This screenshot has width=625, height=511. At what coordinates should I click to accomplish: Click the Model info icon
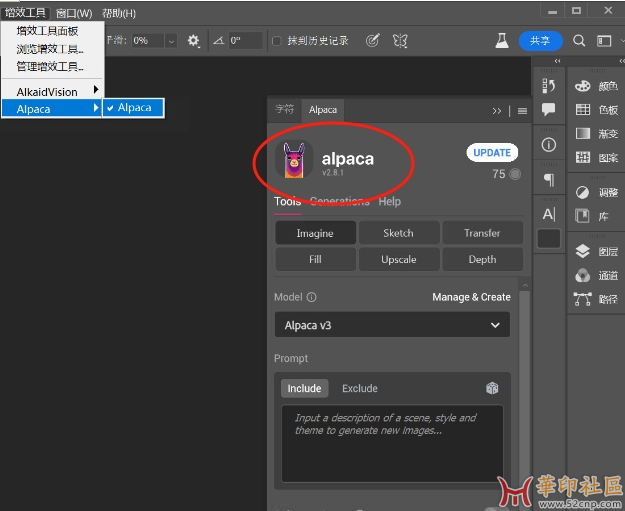312,297
